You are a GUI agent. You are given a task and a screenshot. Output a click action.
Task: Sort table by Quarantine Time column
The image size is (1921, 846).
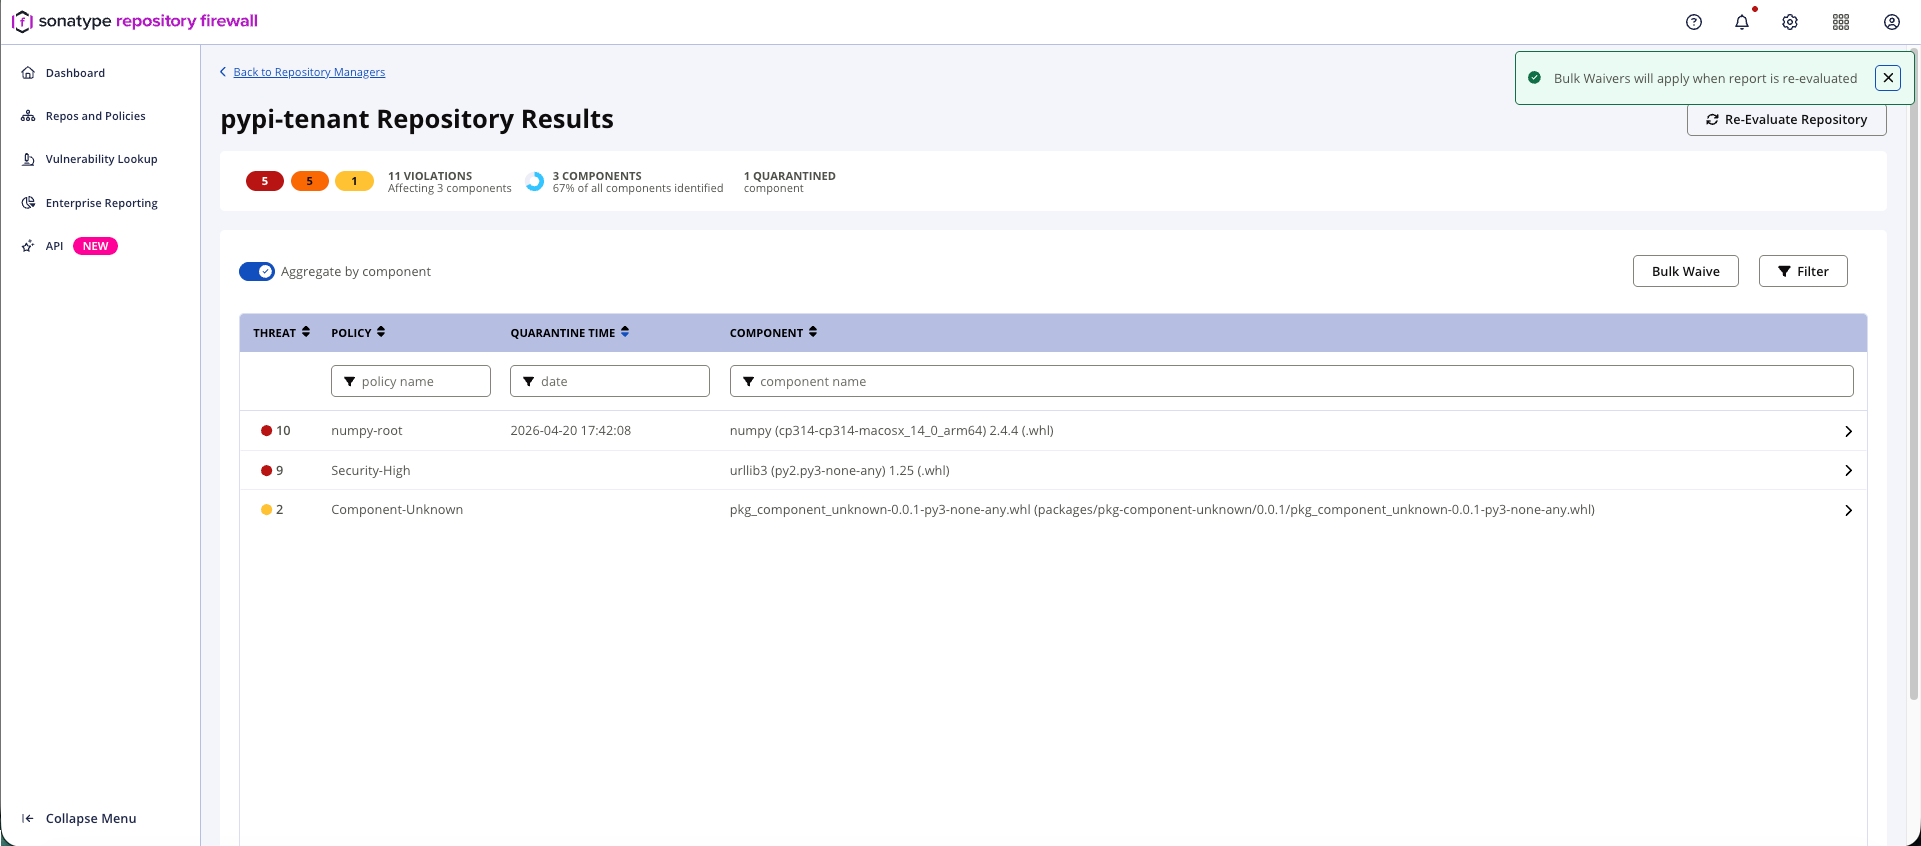click(570, 332)
